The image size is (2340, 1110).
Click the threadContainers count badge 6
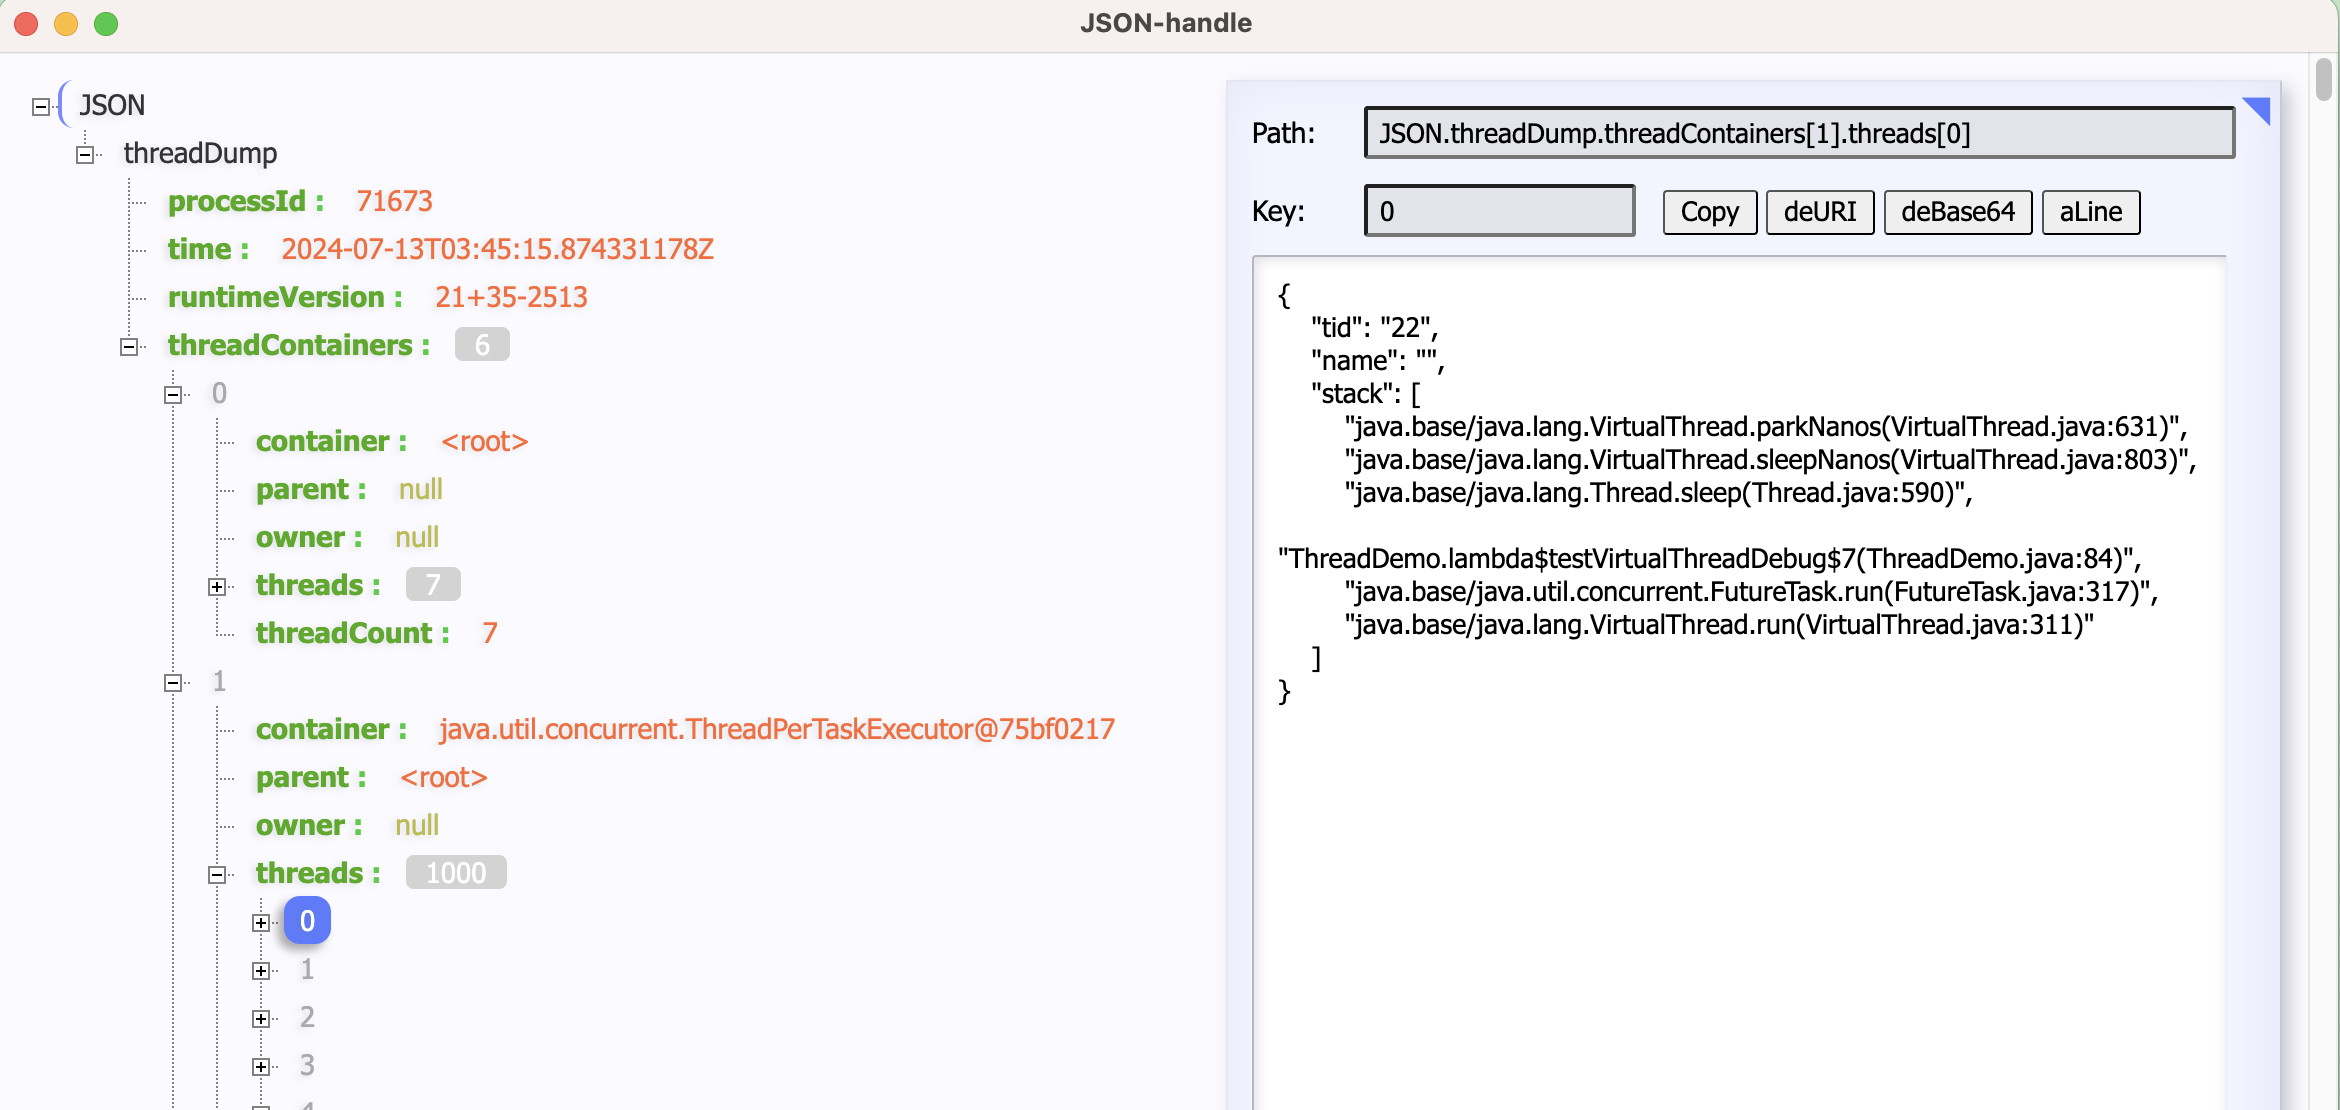pos(482,344)
